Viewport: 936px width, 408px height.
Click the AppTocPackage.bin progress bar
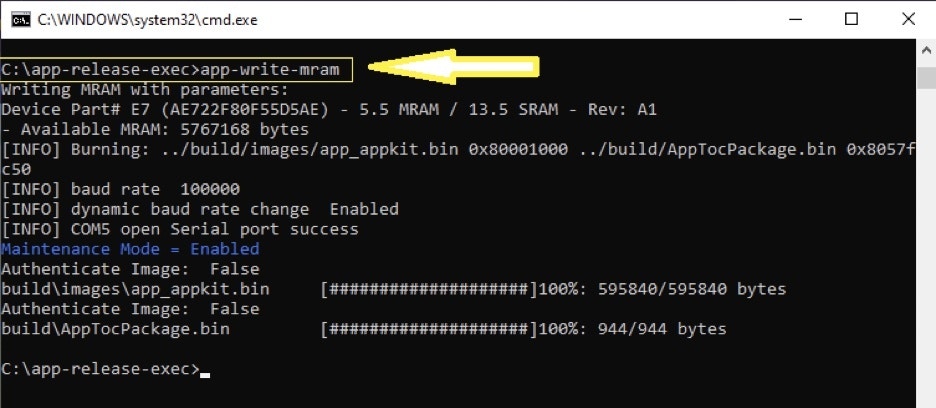[429, 329]
